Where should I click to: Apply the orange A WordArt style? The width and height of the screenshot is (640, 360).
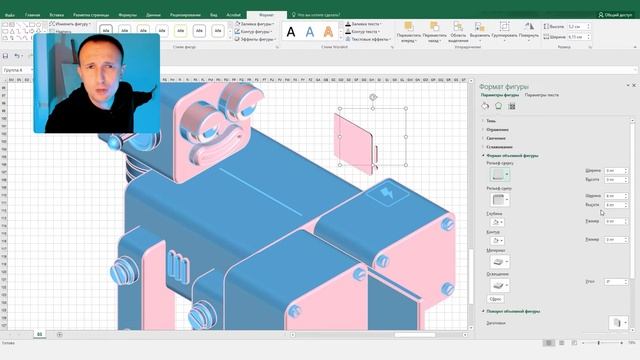[328, 31]
